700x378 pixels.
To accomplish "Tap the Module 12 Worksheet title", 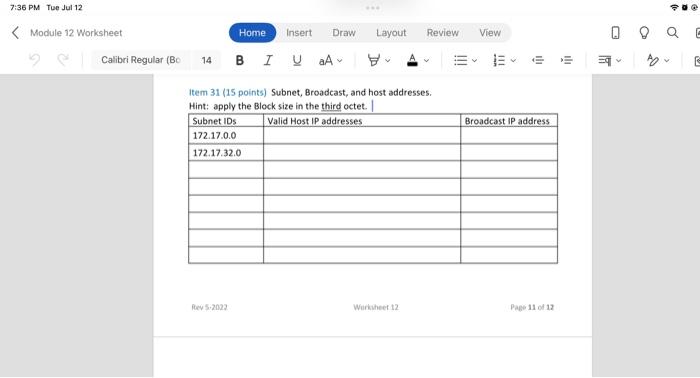I will coord(76,33).
